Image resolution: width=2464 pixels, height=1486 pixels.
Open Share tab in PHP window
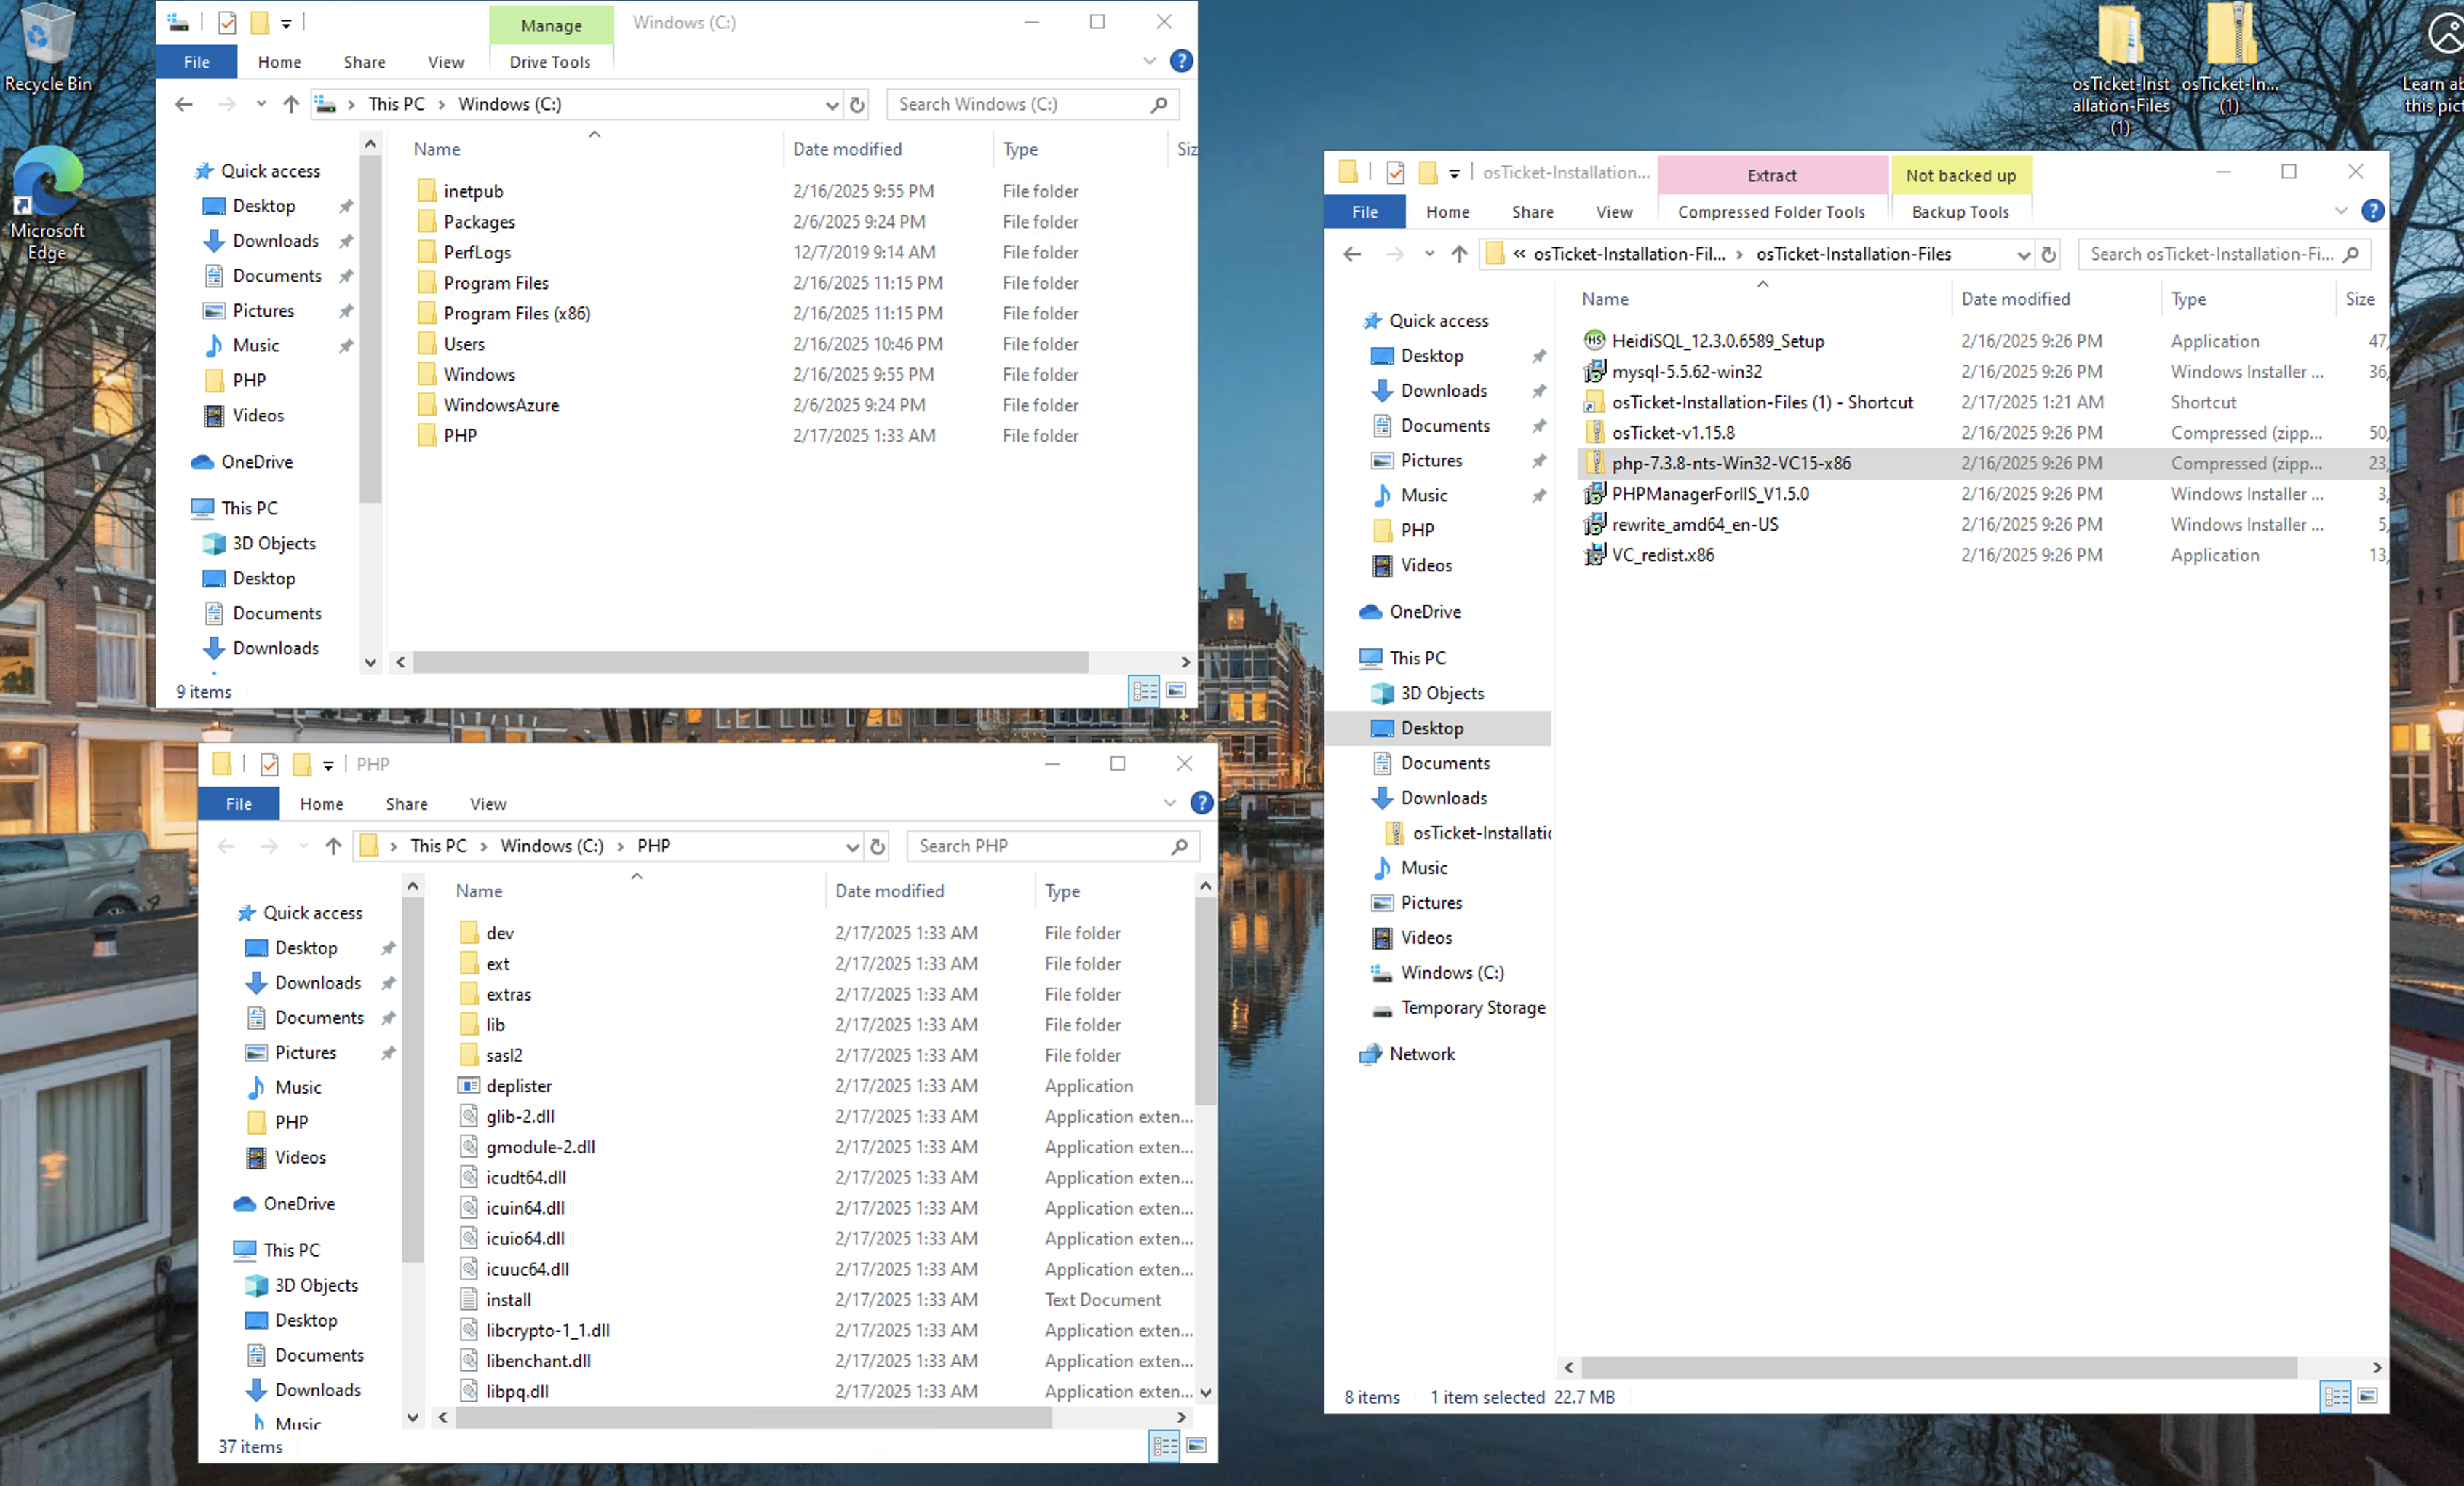point(406,803)
